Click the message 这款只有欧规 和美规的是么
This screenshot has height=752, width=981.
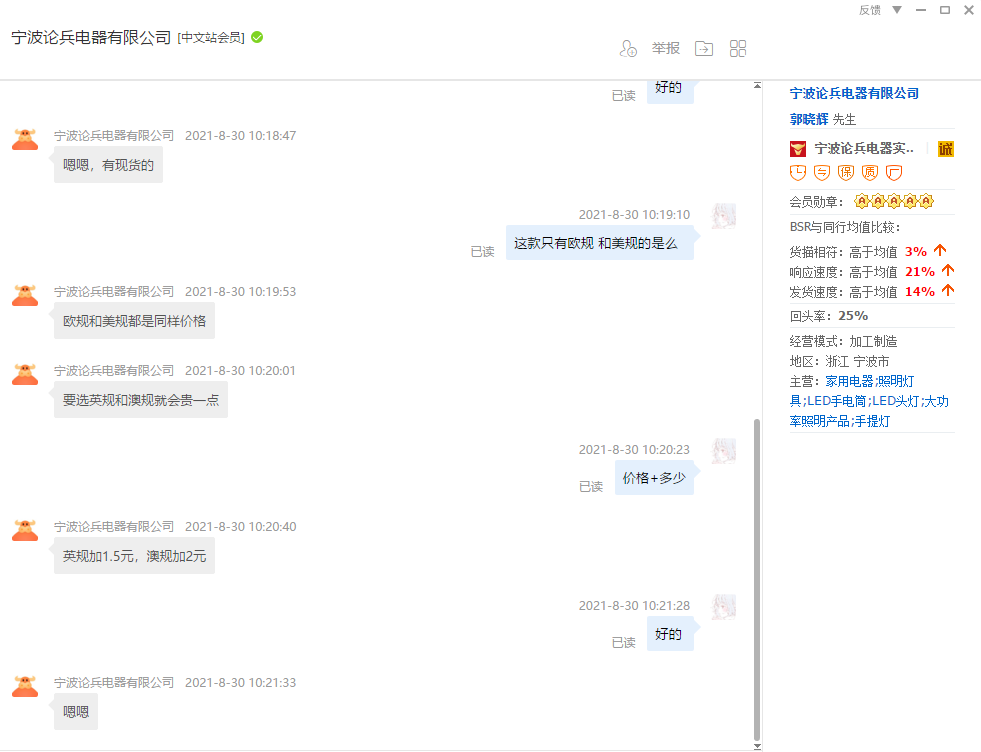pyautogui.click(x=599, y=243)
